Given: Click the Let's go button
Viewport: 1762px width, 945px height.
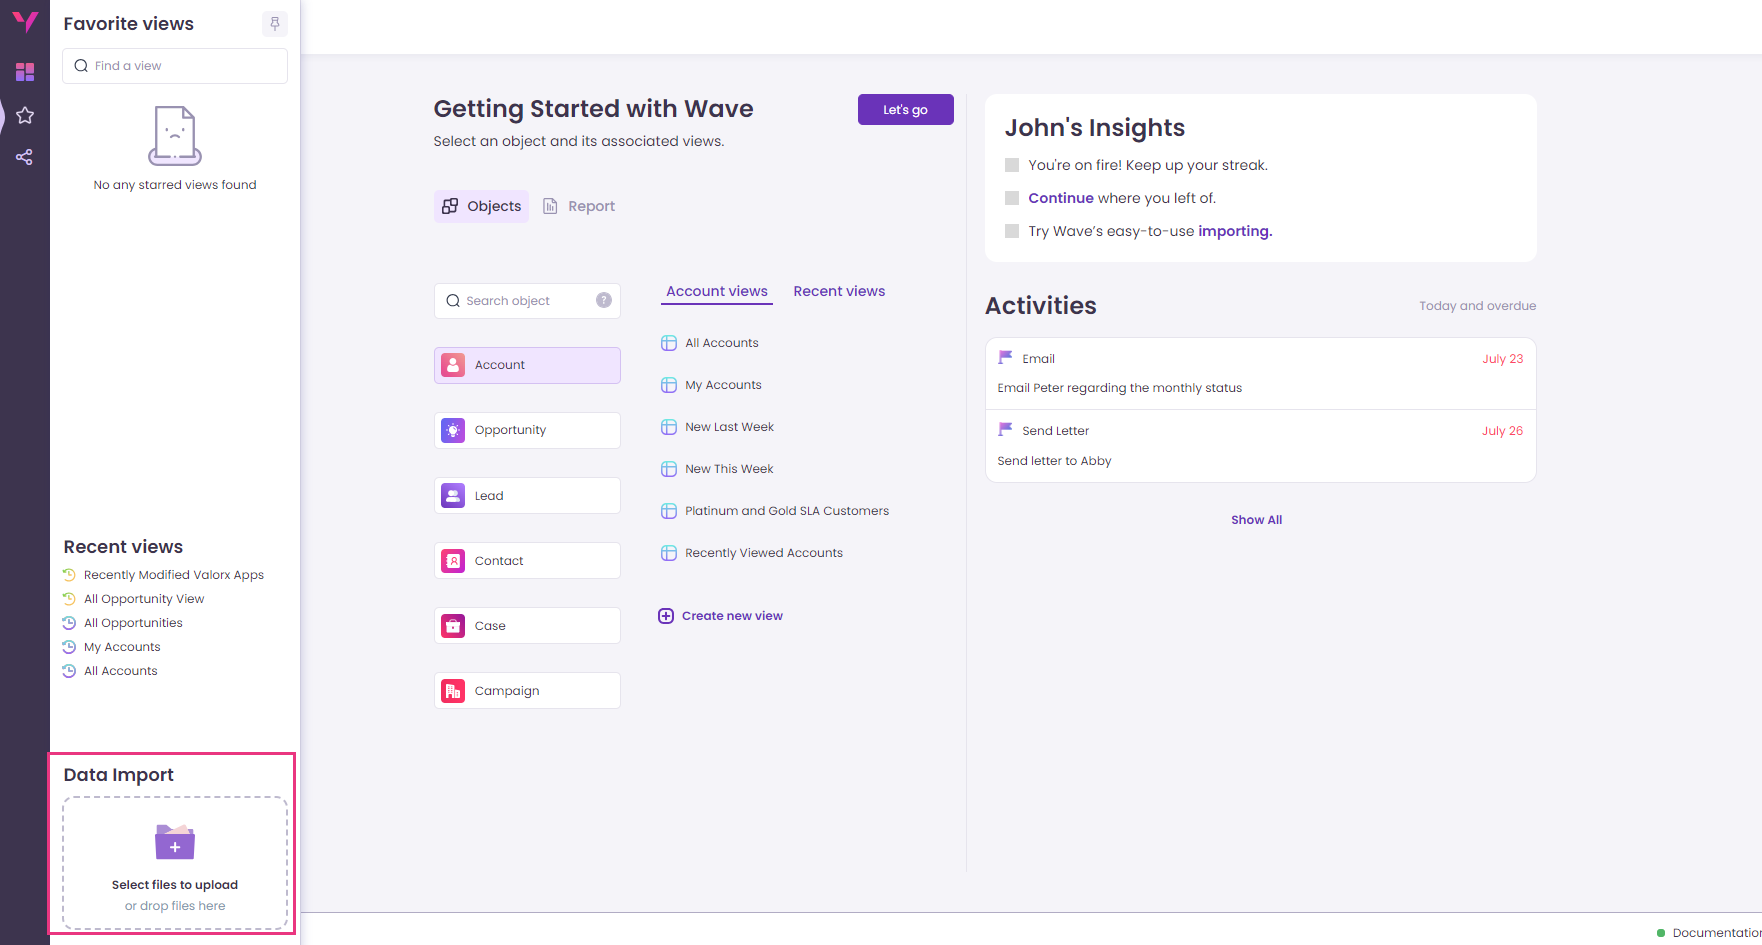Looking at the screenshot, I should (905, 109).
